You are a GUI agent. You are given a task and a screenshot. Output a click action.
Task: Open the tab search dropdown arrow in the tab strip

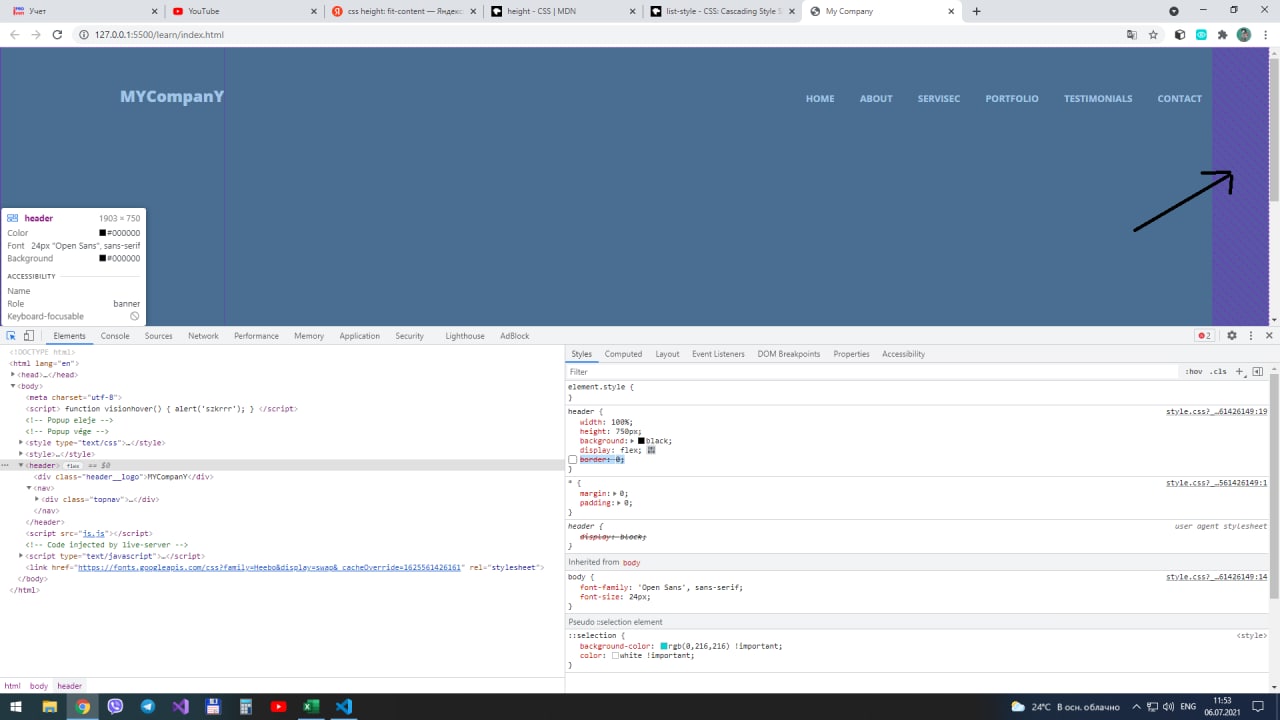1173,11
